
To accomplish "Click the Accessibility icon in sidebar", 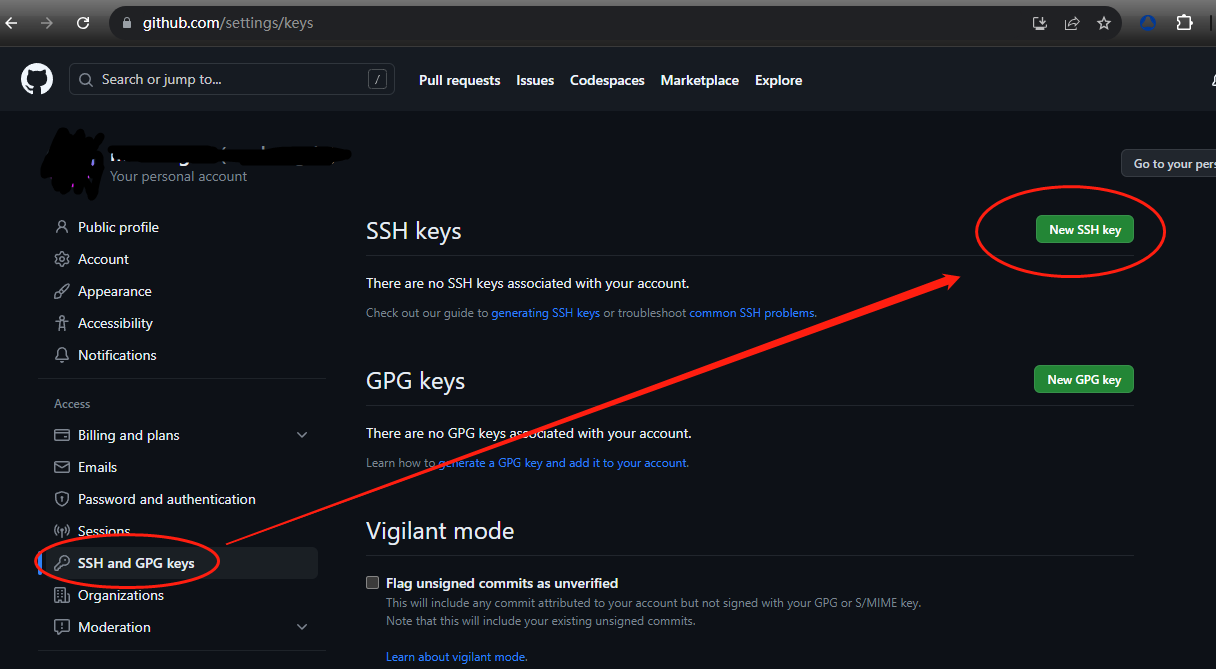I will pos(62,323).
